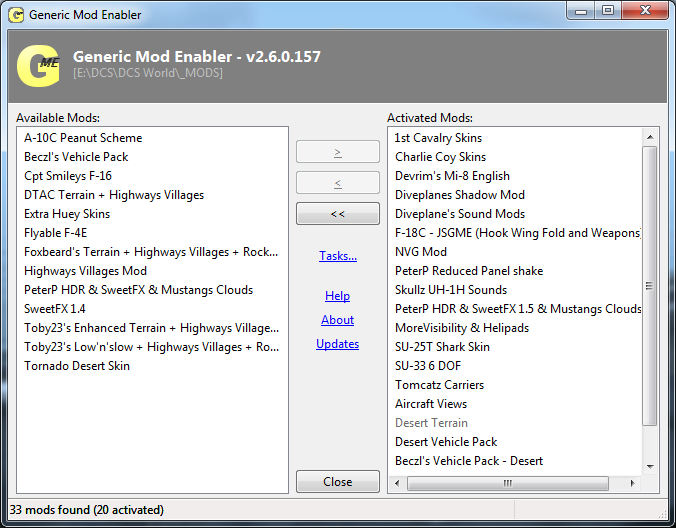The height and width of the screenshot is (528, 676).
Task: Click the mods folder path in header
Action: (x=148, y=73)
